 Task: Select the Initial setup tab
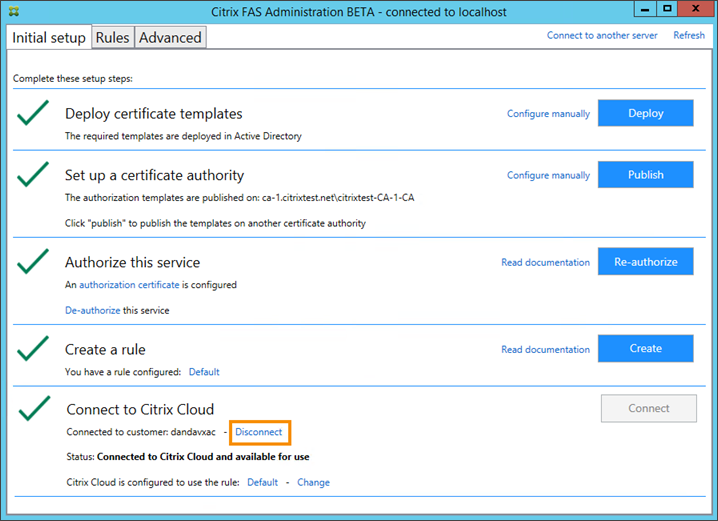pos(49,37)
